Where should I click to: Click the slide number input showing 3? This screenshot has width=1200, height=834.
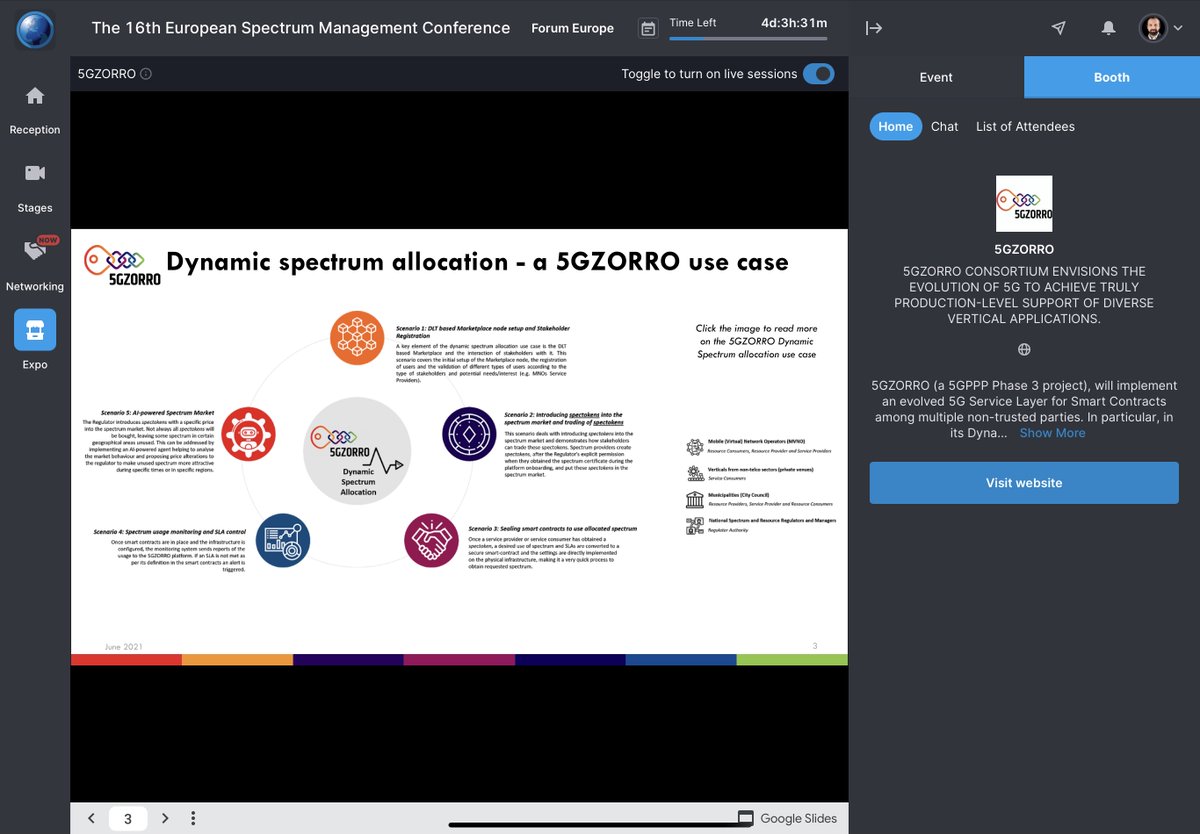point(127,818)
